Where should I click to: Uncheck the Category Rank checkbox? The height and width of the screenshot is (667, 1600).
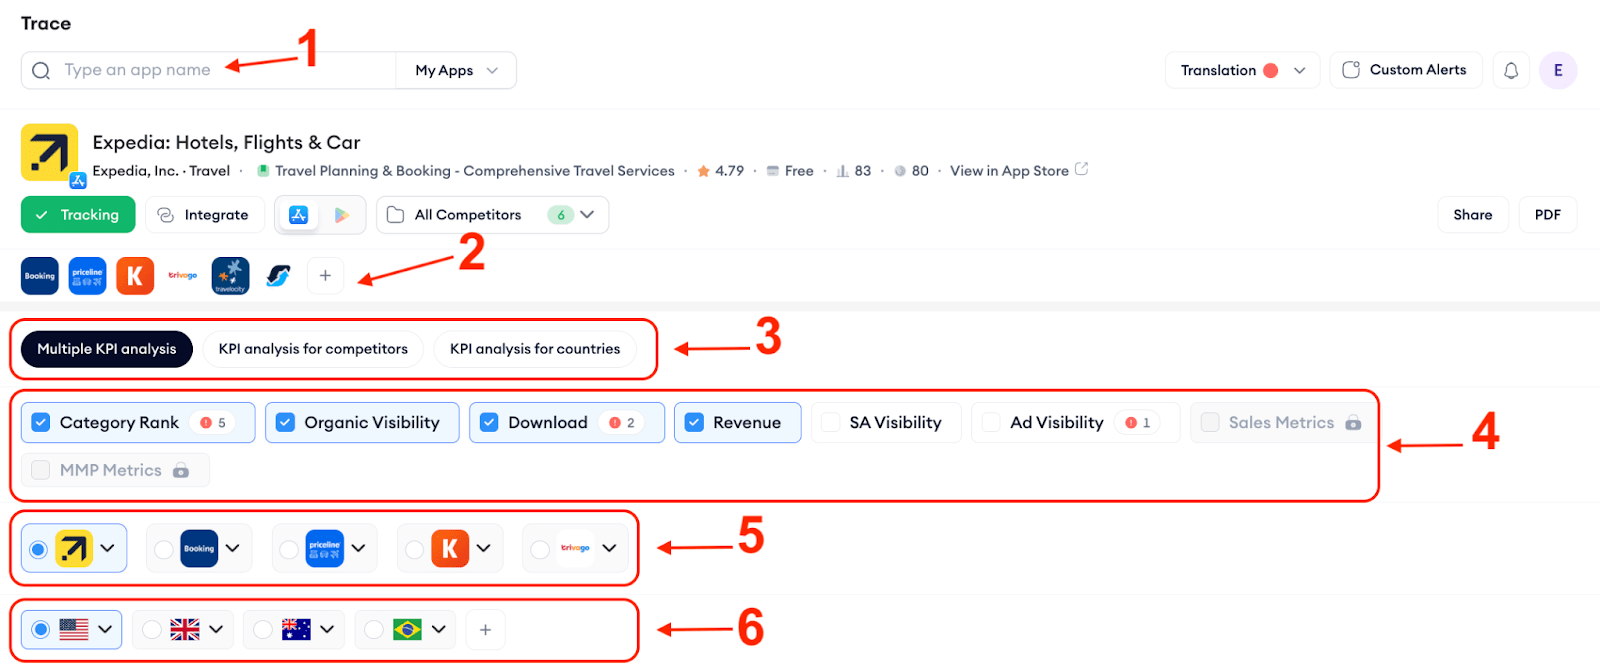(x=41, y=423)
